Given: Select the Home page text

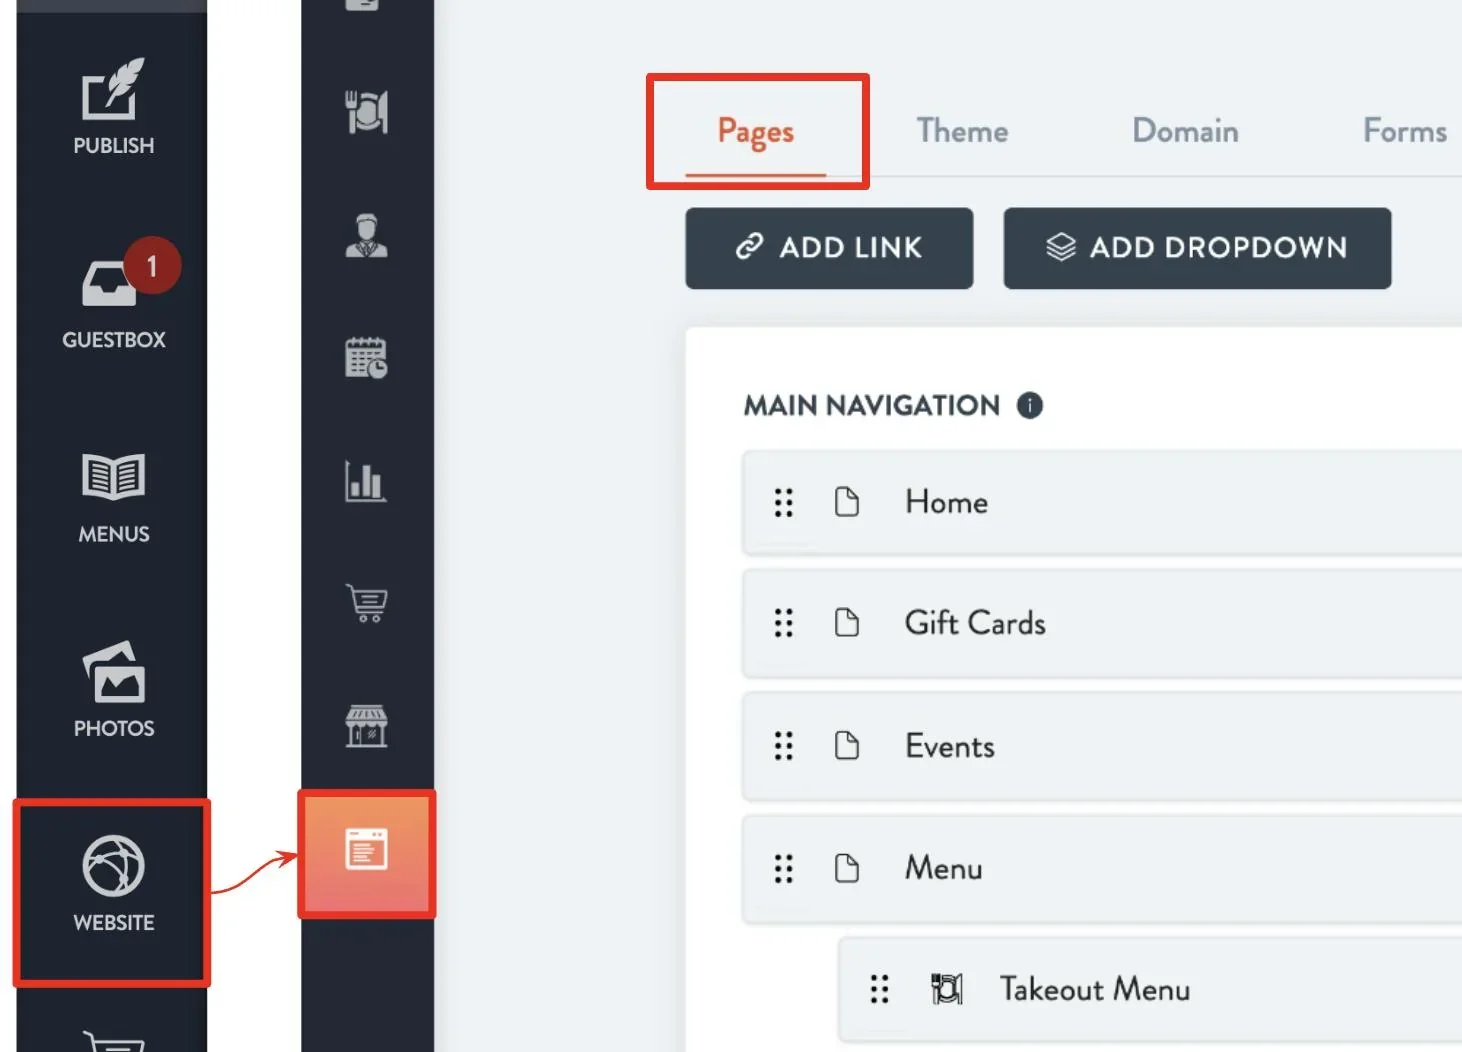Looking at the screenshot, I should click(946, 502).
